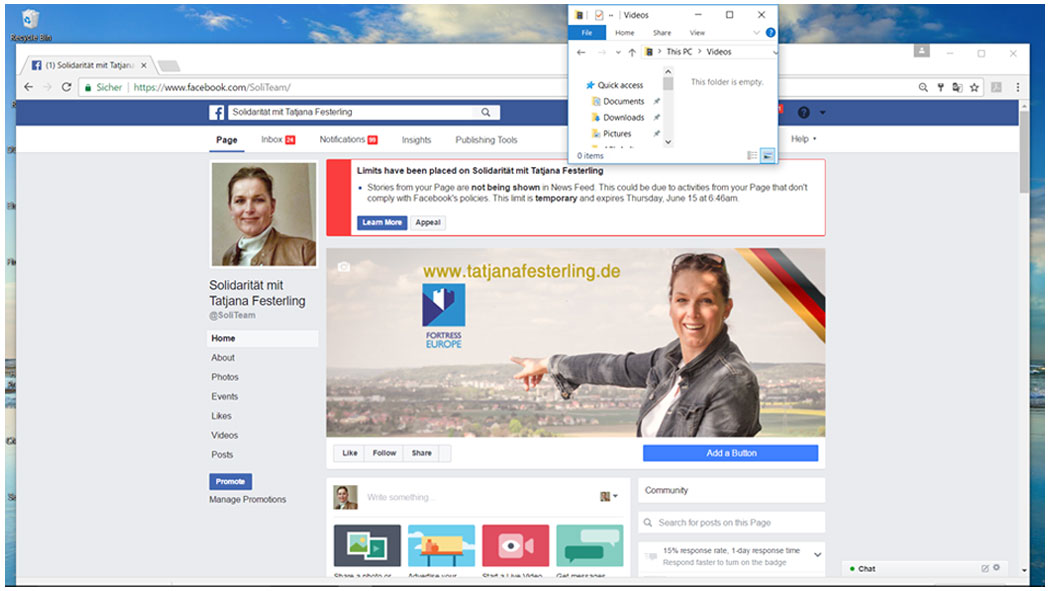Go back using the Chrome back arrow

(28, 87)
